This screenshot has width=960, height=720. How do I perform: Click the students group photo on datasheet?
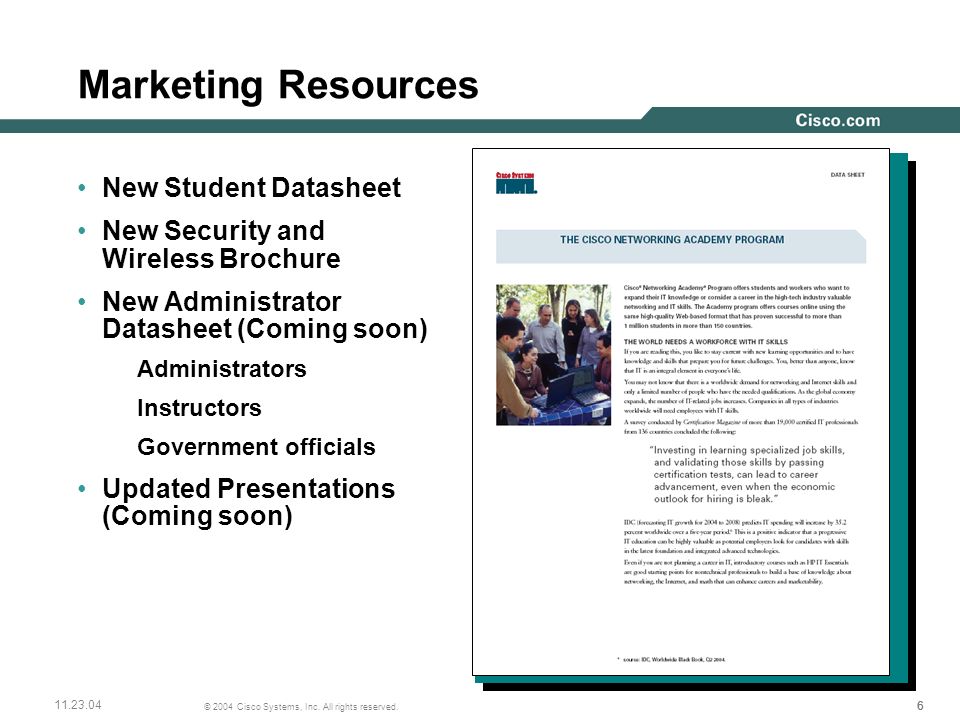tap(553, 354)
